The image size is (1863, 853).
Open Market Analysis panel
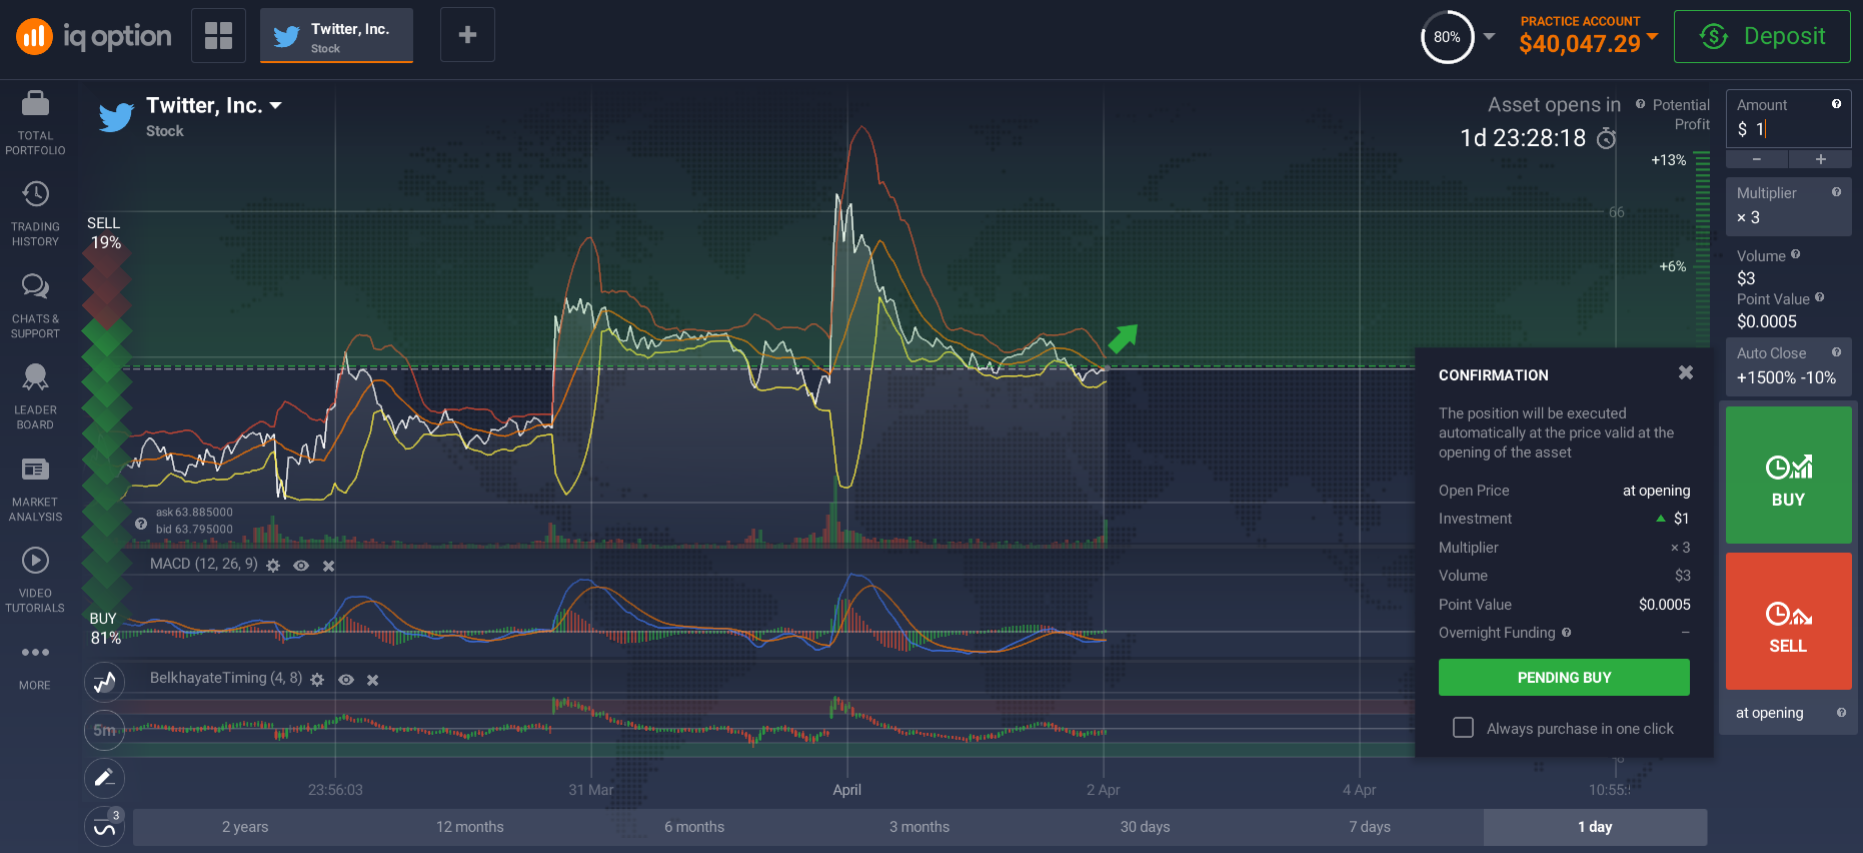[x=35, y=488]
